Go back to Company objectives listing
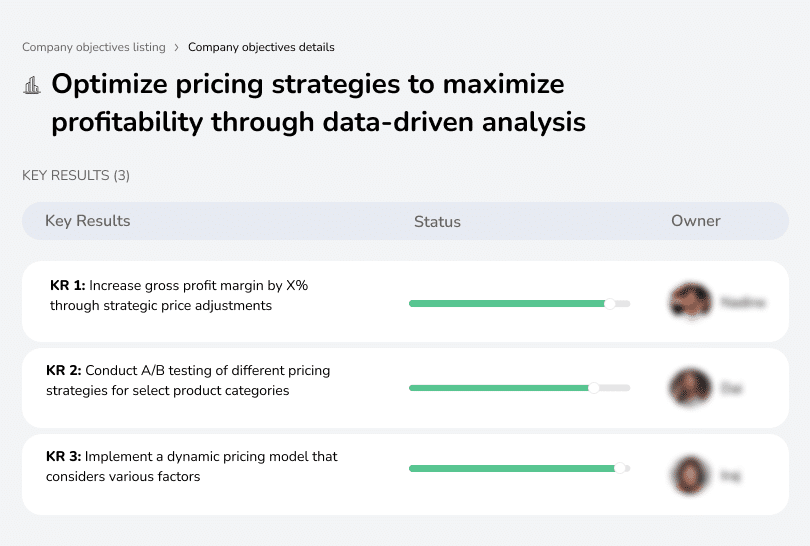The width and height of the screenshot is (810, 546). click(x=94, y=47)
